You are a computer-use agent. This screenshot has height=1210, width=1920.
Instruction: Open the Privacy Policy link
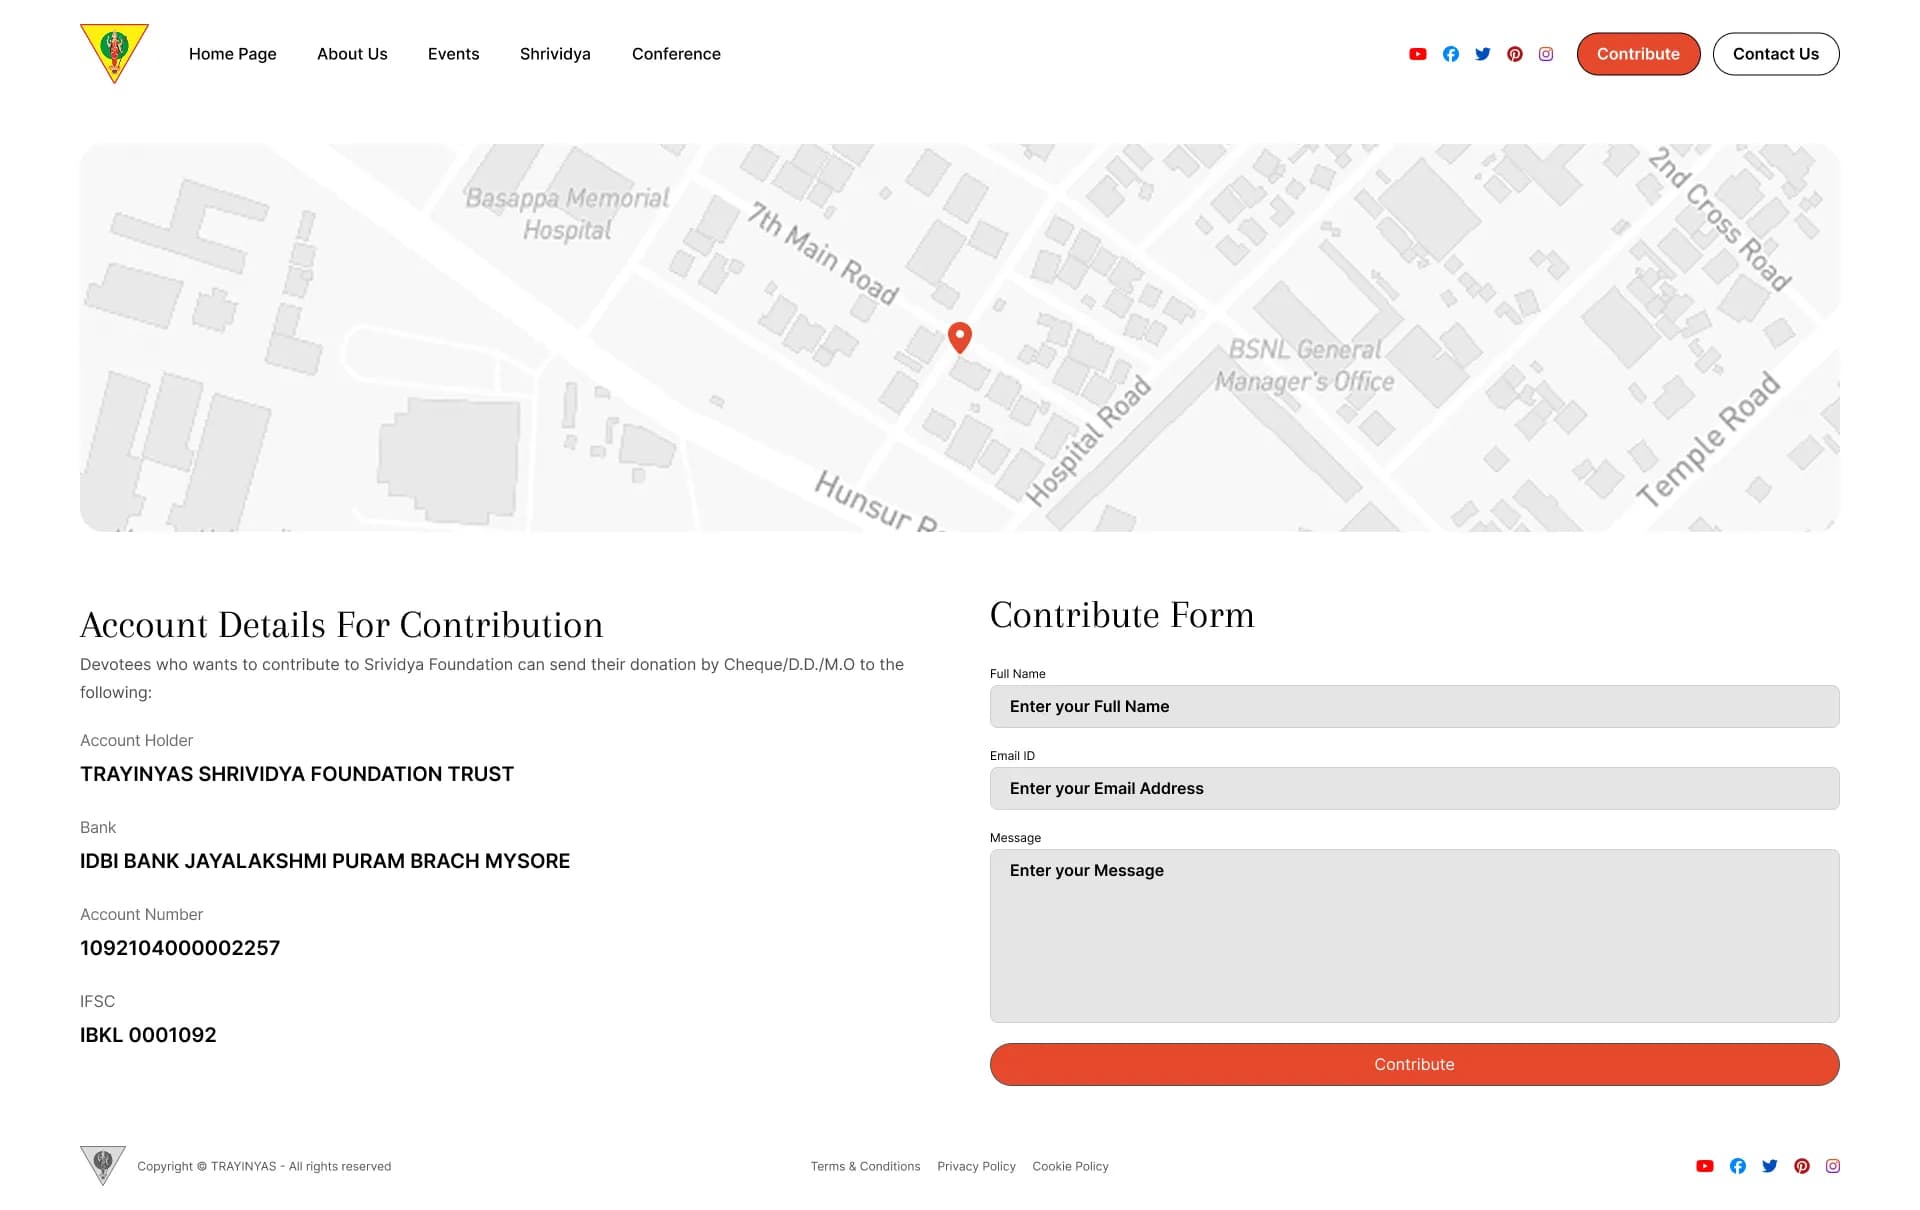click(976, 1166)
